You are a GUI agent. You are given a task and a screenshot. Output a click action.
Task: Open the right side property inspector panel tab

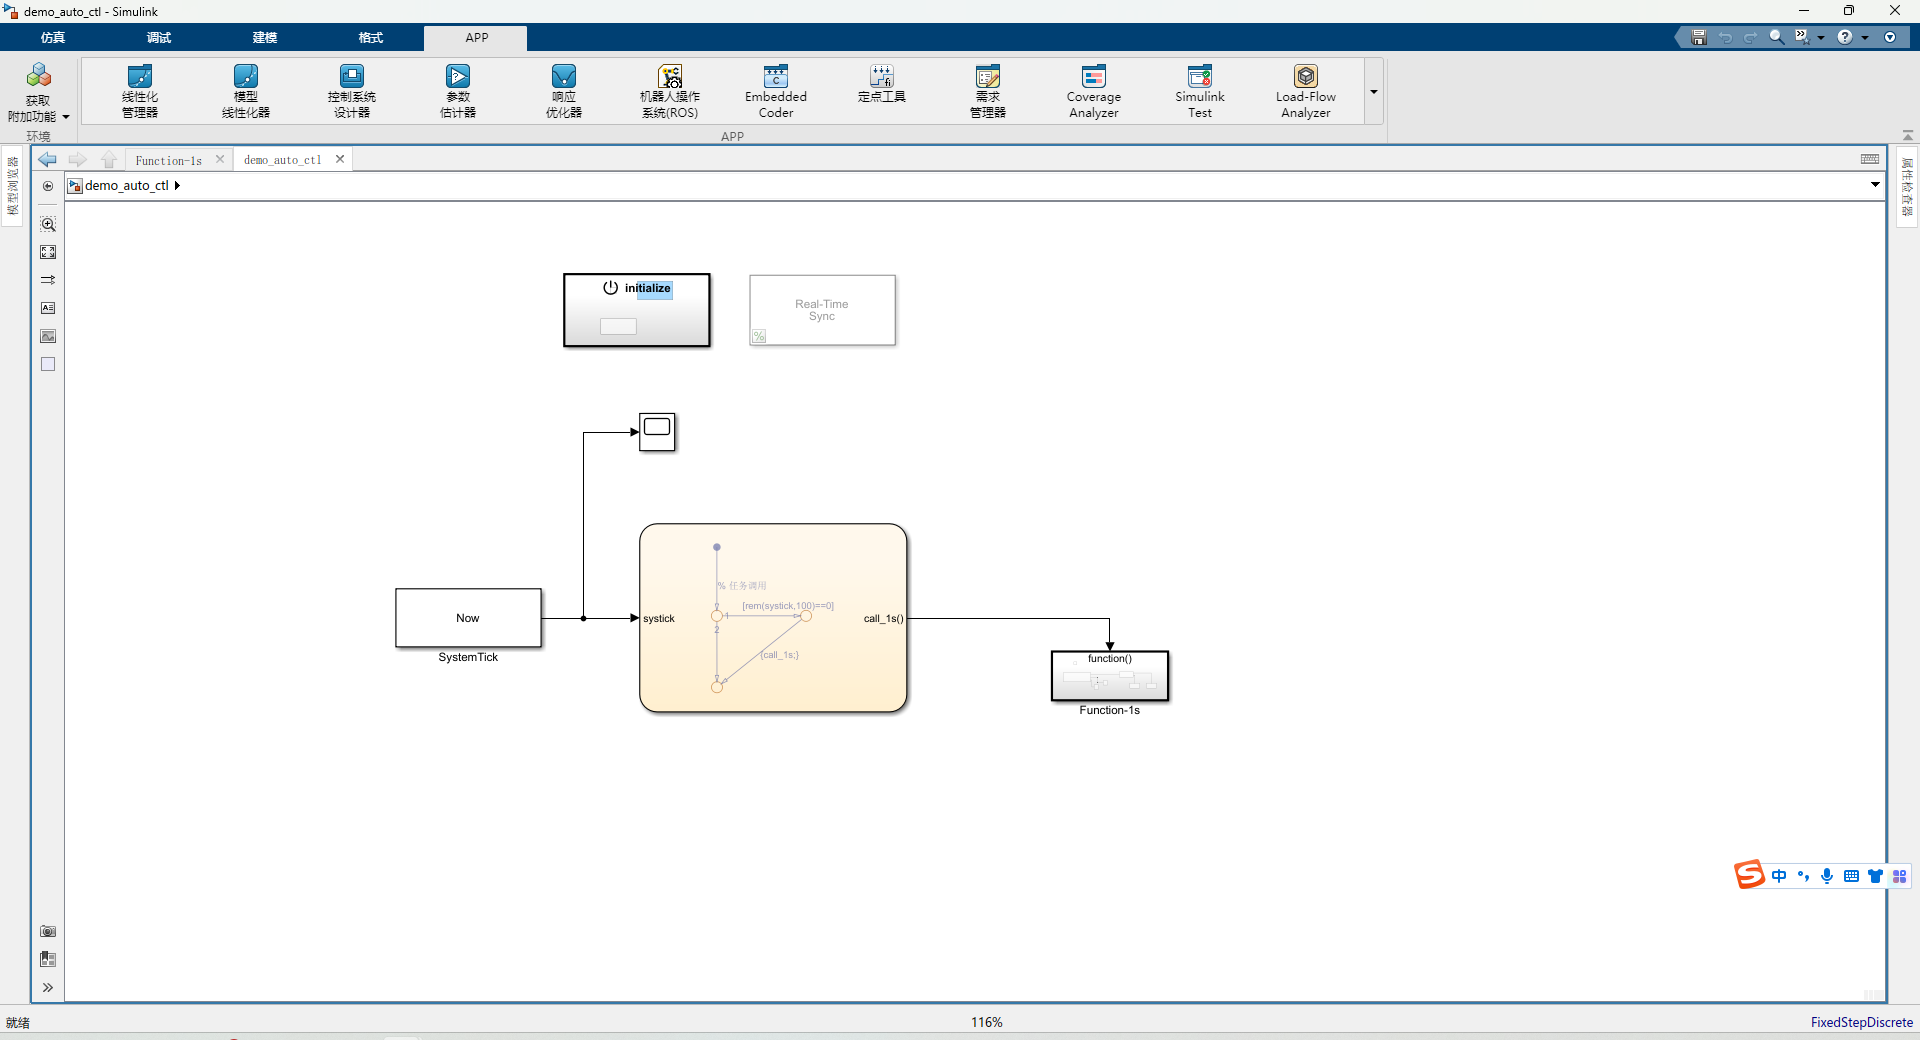1907,186
